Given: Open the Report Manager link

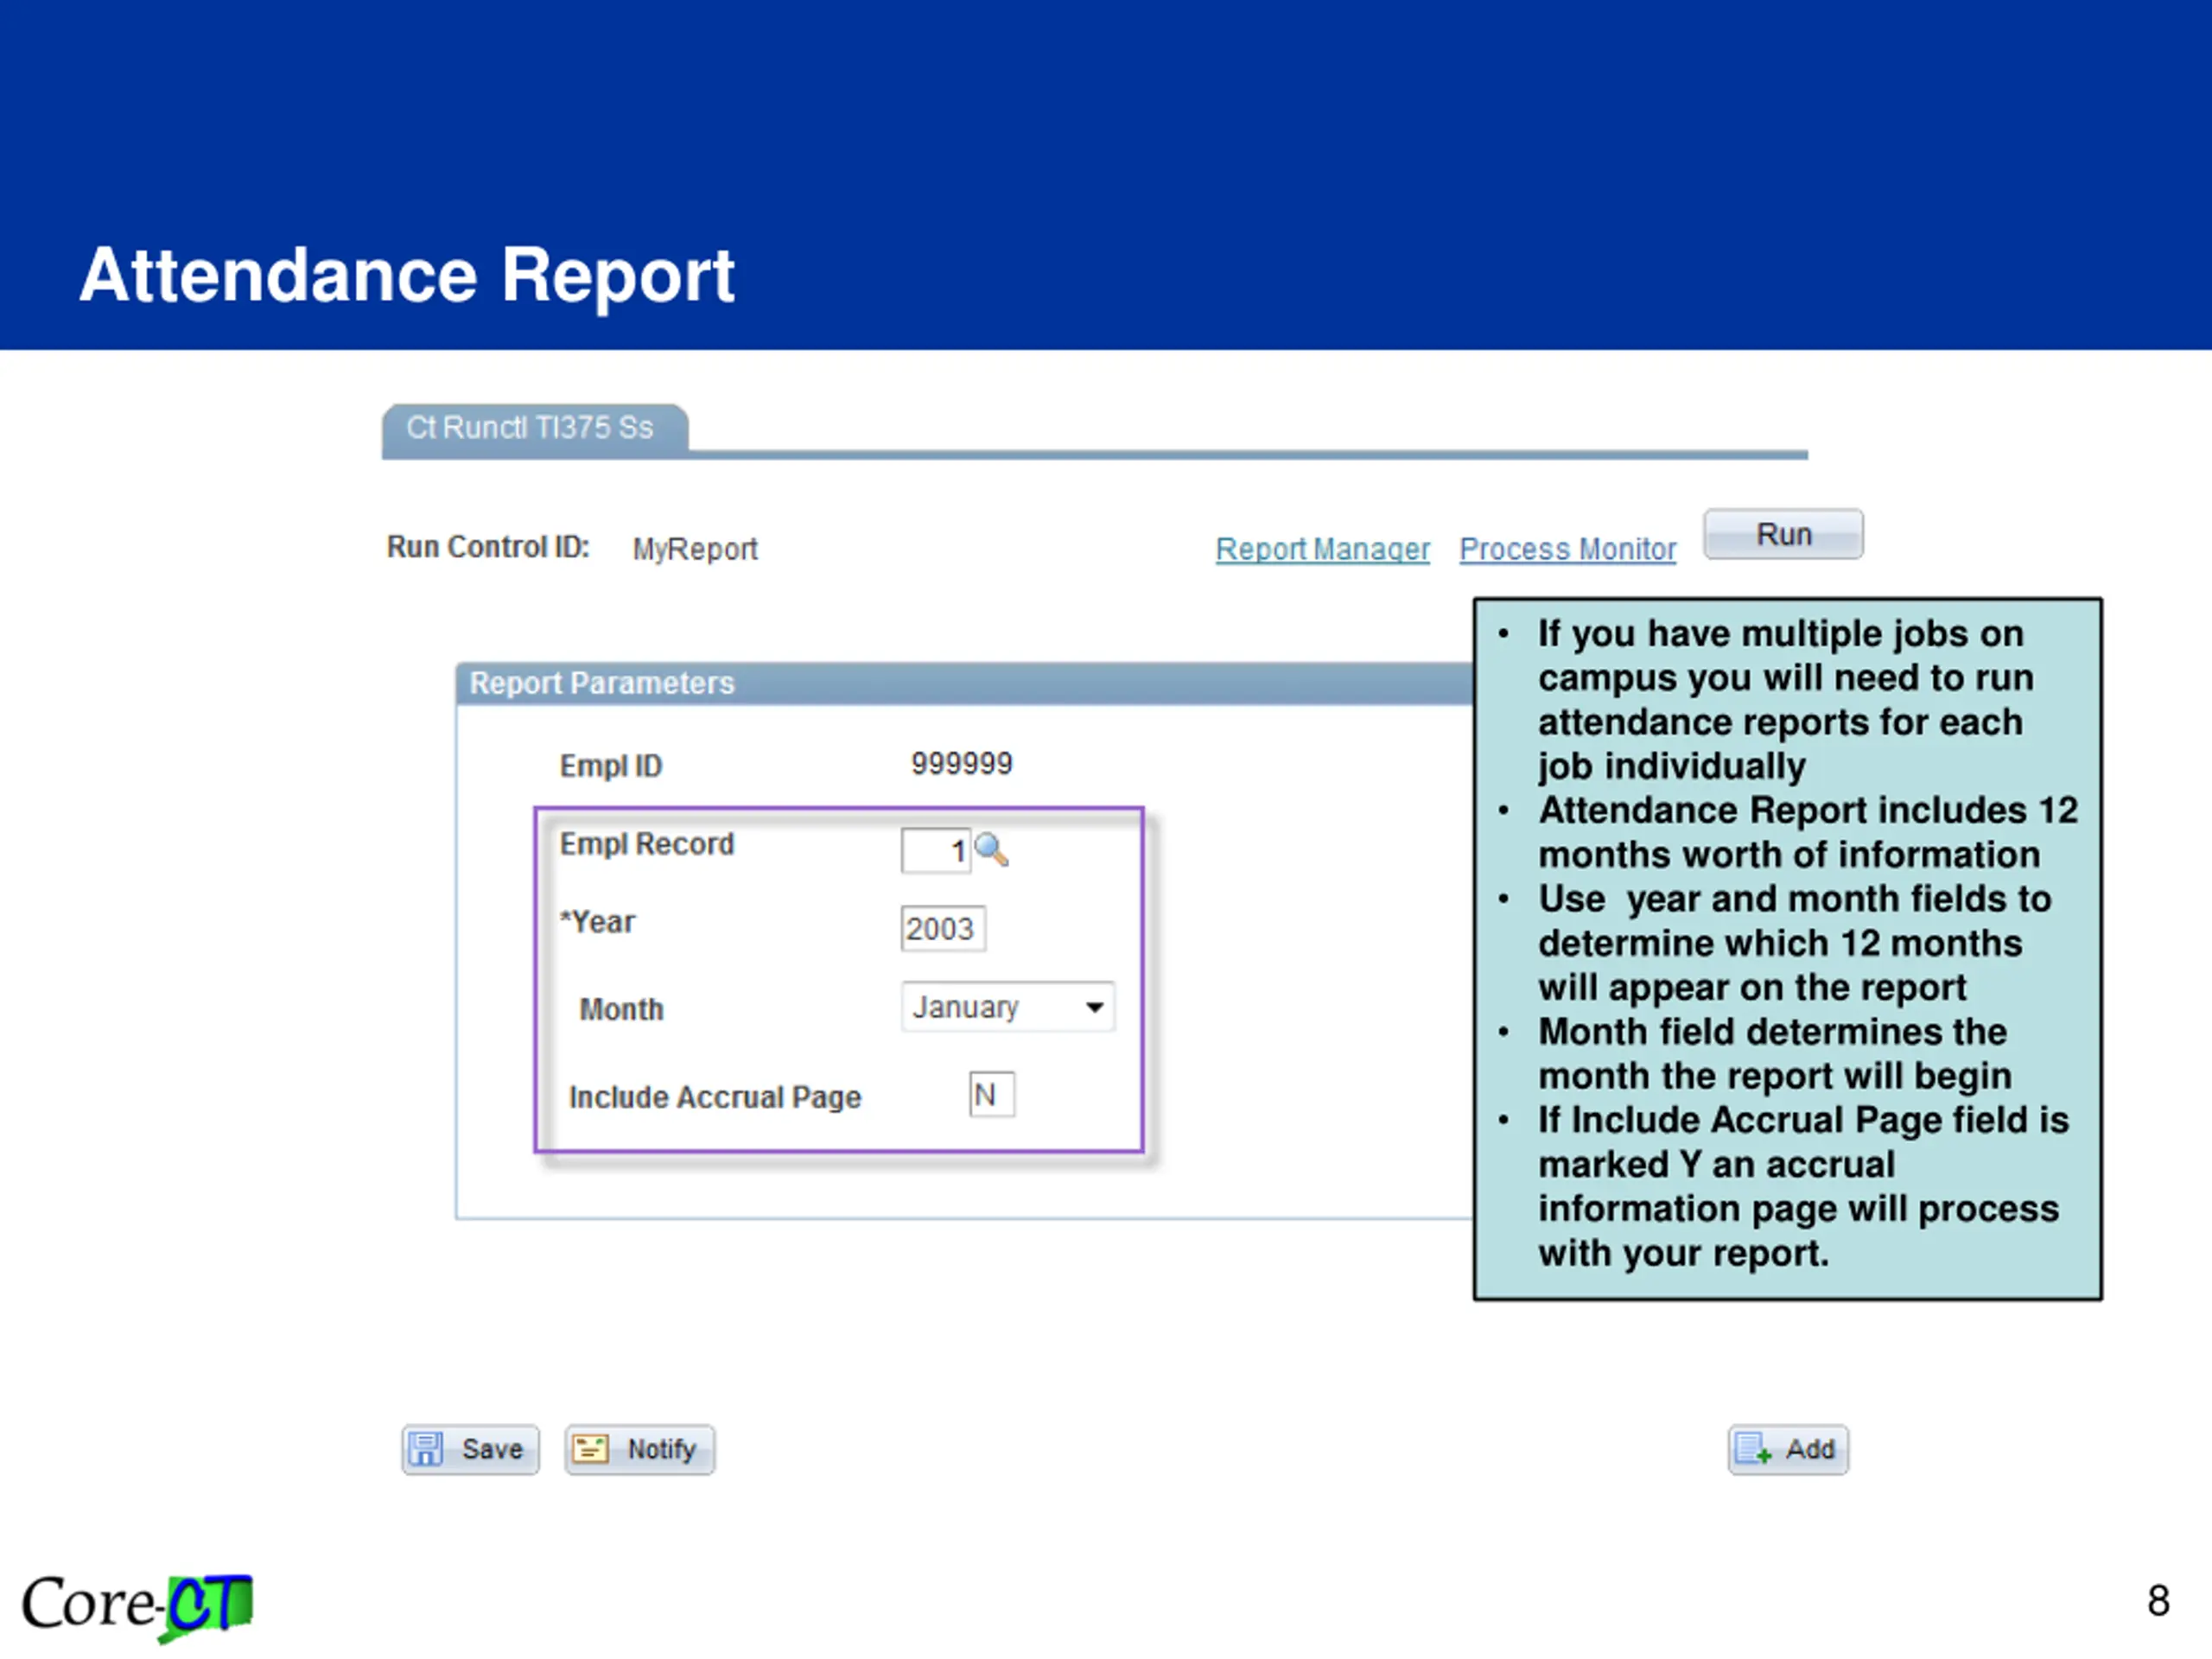Looking at the screenshot, I should coord(1322,549).
